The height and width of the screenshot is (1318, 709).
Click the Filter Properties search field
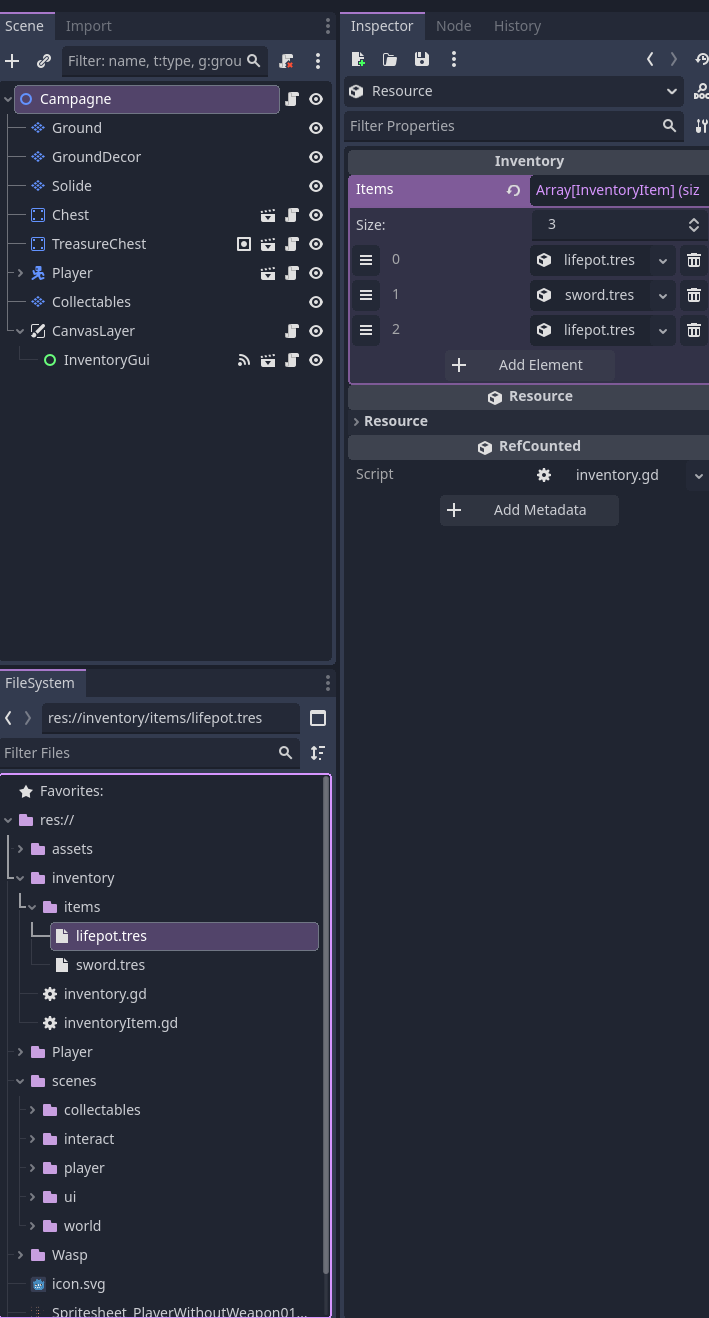pos(503,126)
